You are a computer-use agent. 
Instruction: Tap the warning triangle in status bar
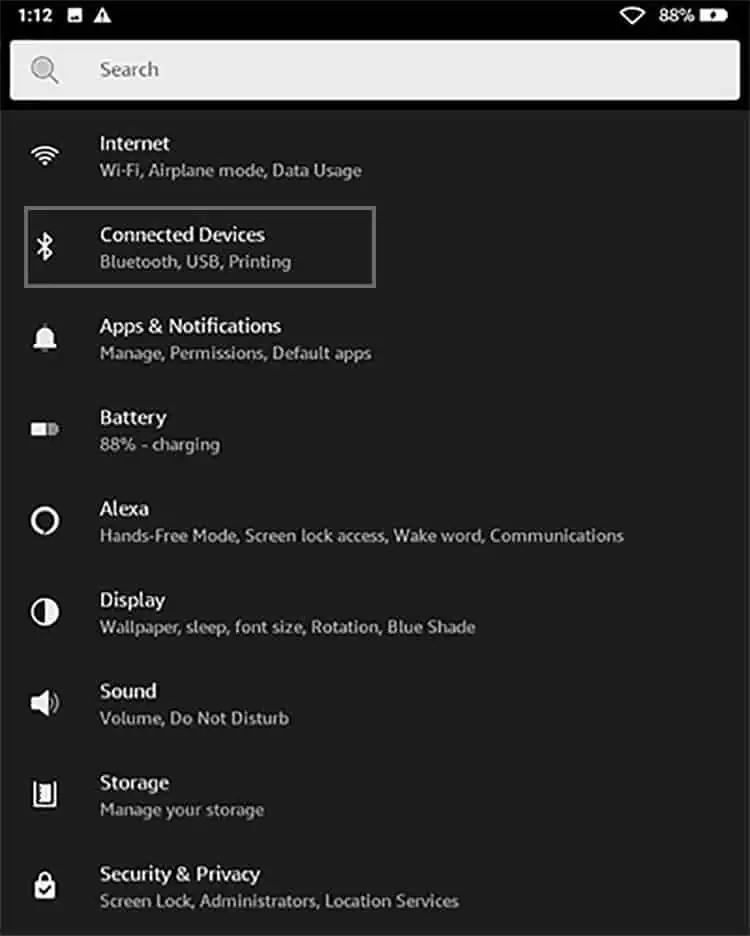tap(103, 15)
